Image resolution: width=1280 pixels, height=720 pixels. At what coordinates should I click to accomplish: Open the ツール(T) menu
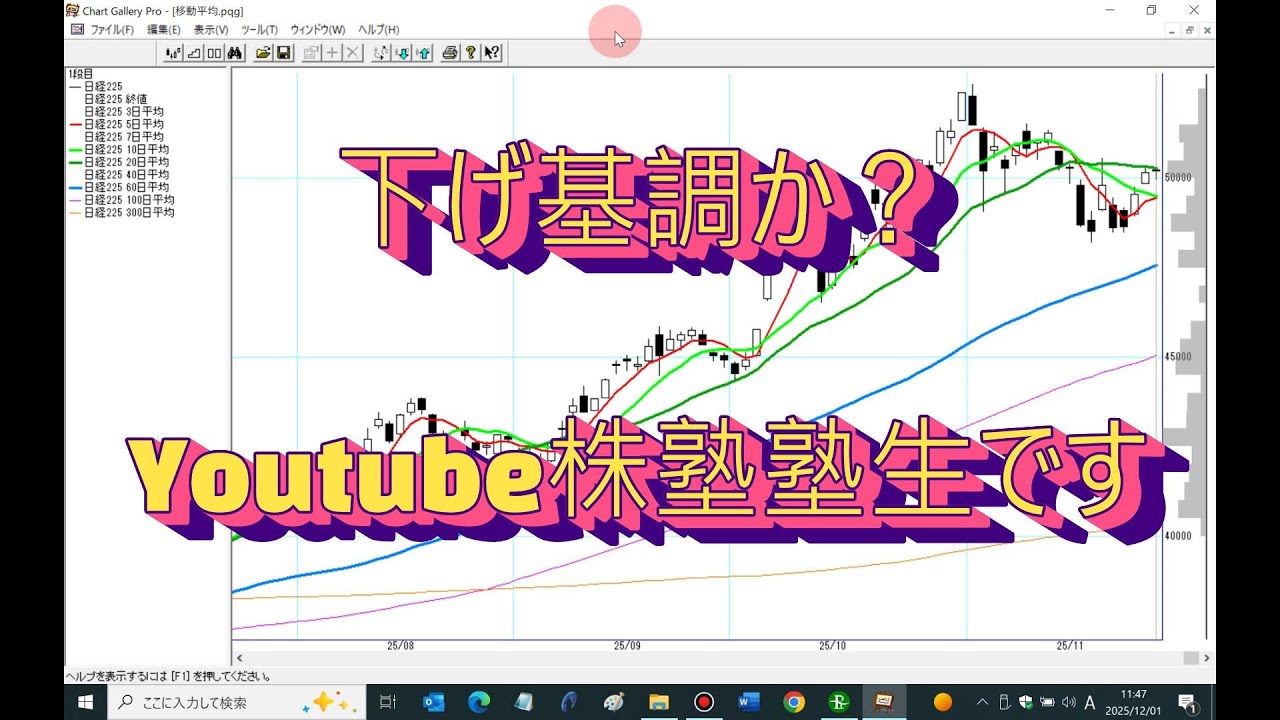pos(259,30)
